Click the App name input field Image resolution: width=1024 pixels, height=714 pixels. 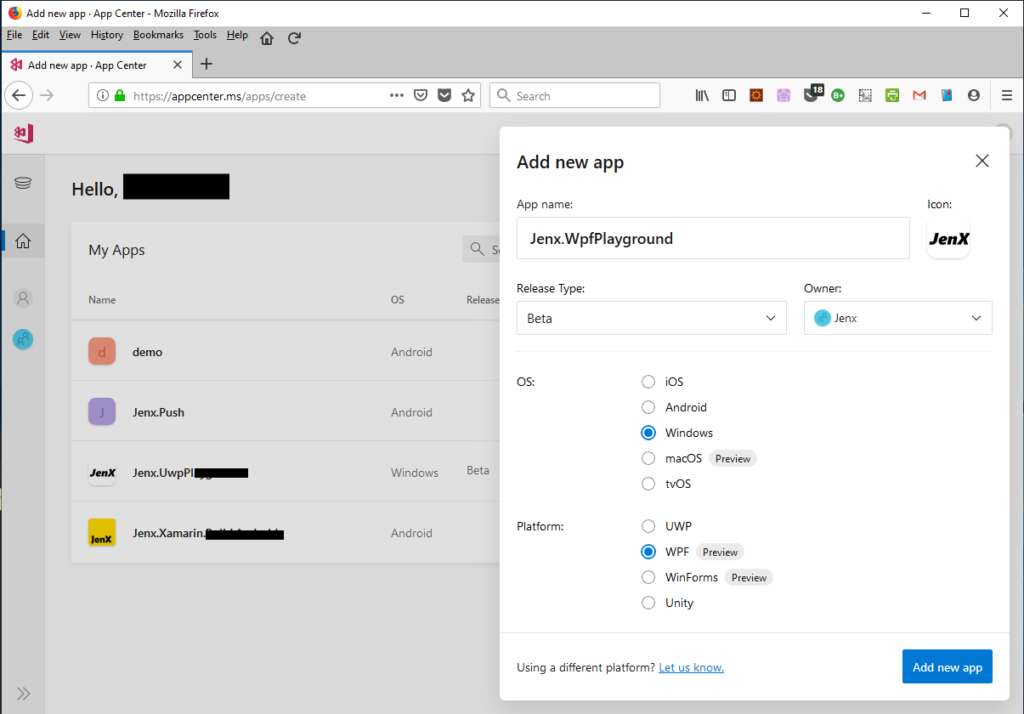click(713, 238)
